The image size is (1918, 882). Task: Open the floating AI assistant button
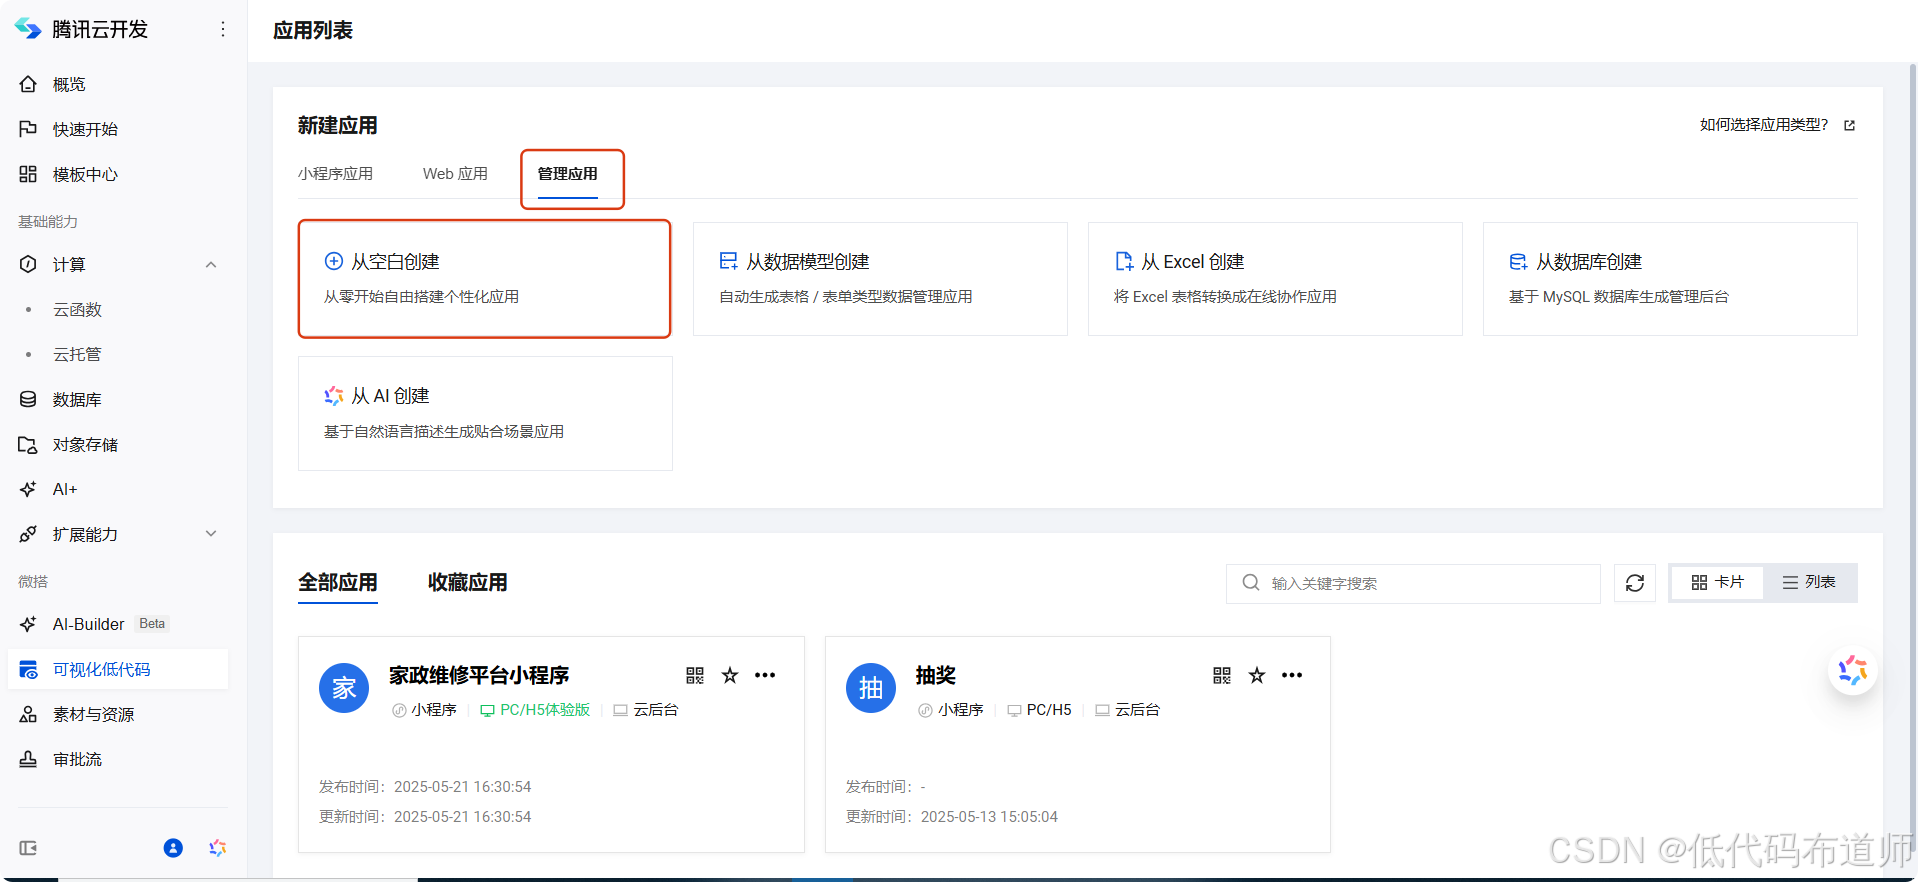pyautogui.click(x=1853, y=670)
